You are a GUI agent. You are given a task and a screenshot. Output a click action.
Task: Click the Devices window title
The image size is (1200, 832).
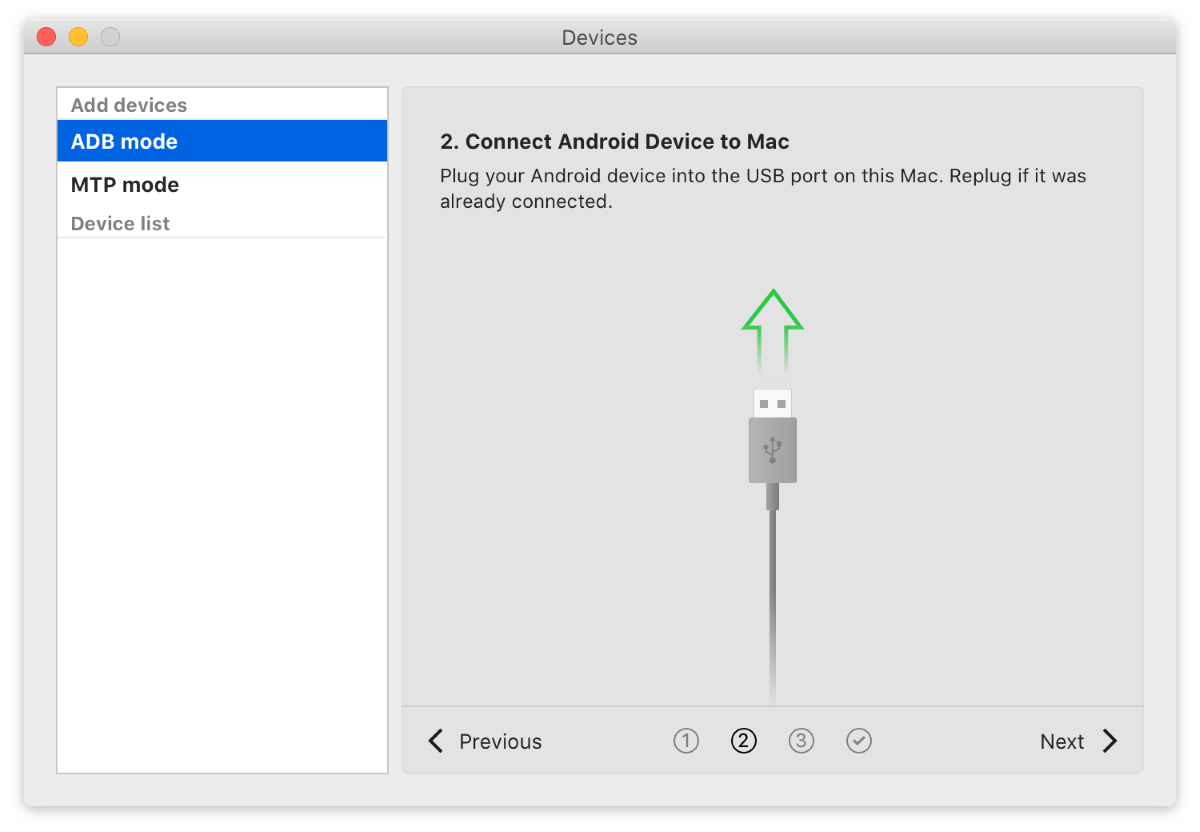[x=600, y=38]
